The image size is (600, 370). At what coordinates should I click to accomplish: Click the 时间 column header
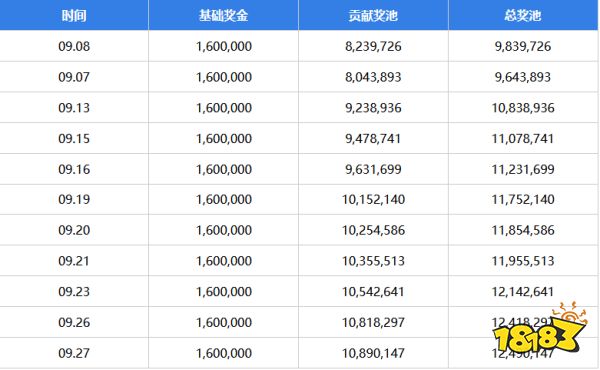[x=74, y=16]
